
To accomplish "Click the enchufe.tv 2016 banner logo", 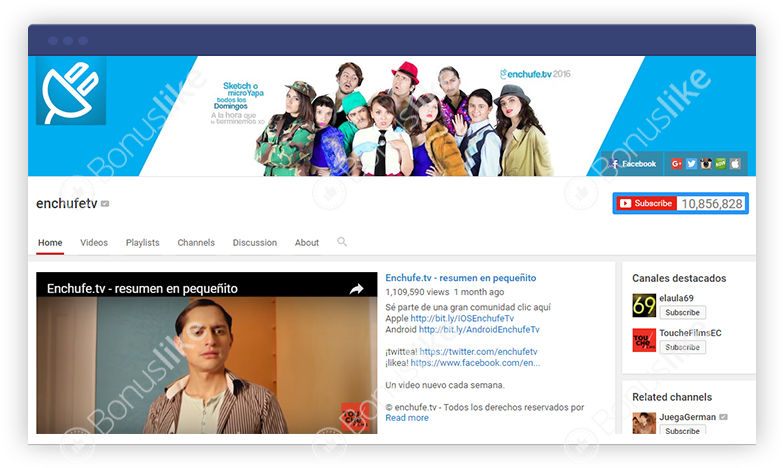I will click(535, 74).
